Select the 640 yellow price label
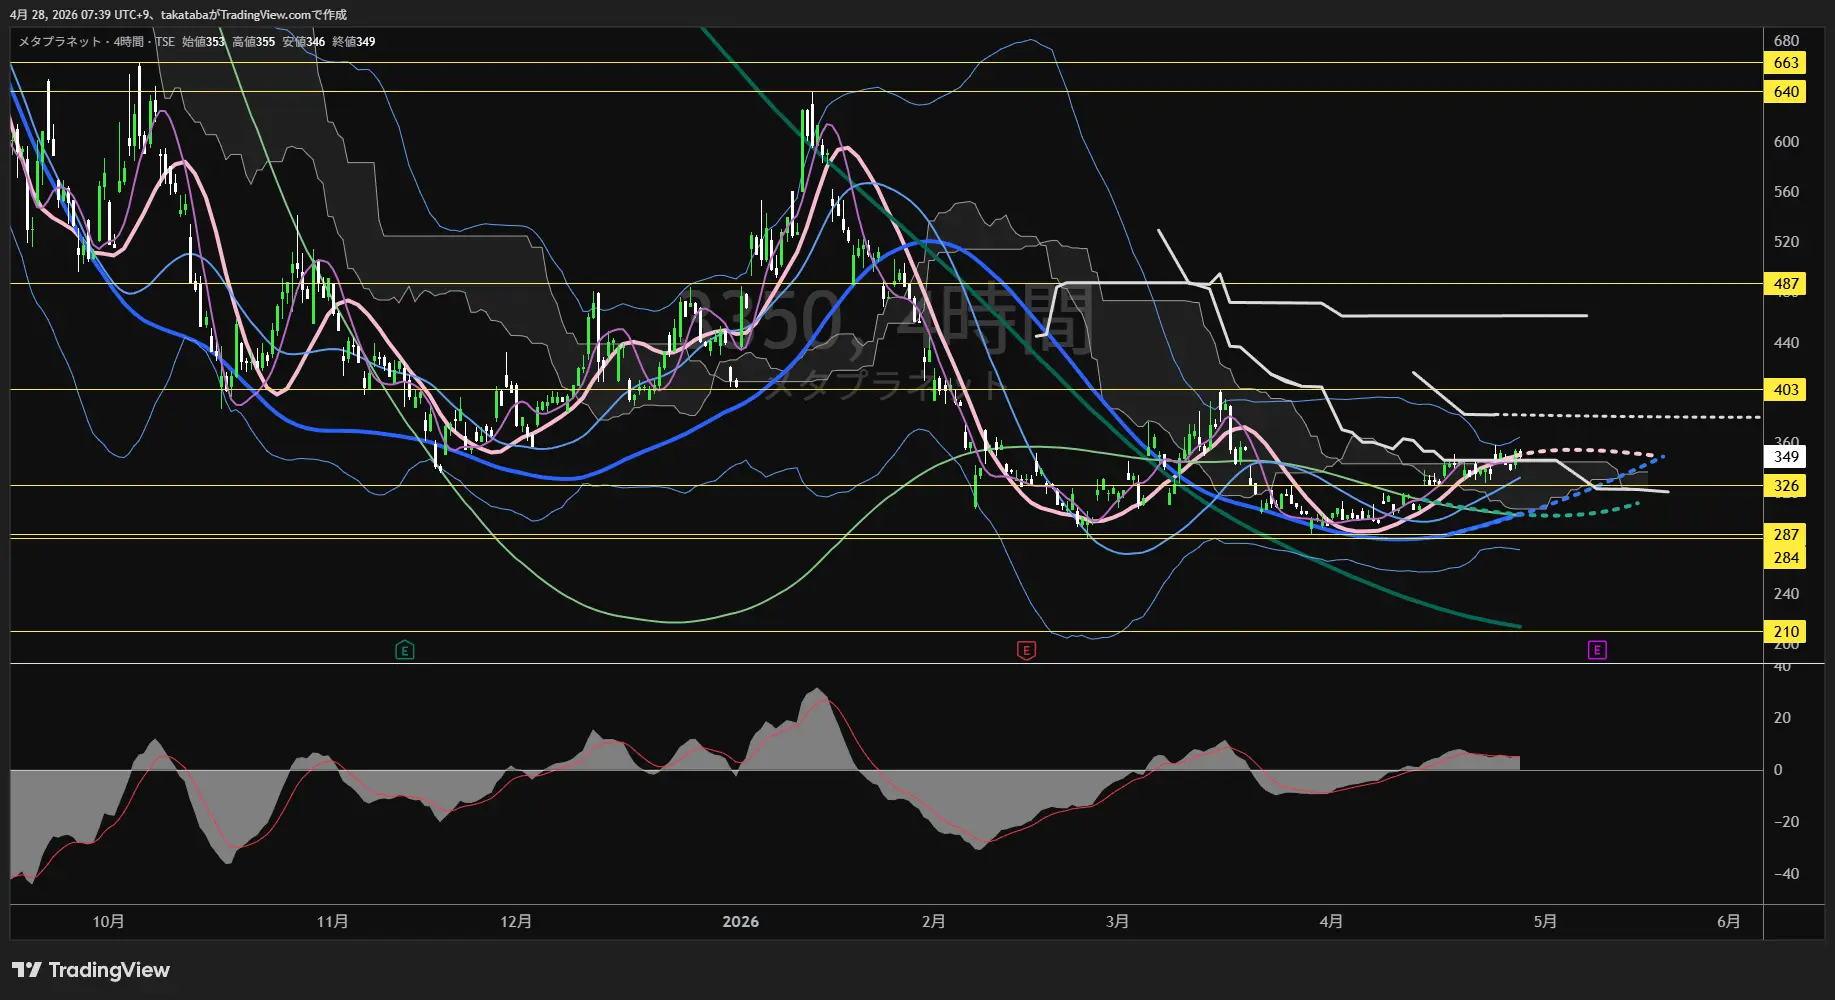Image resolution: width=1835 pixels, height=1000 pixels. (1786, 92)
